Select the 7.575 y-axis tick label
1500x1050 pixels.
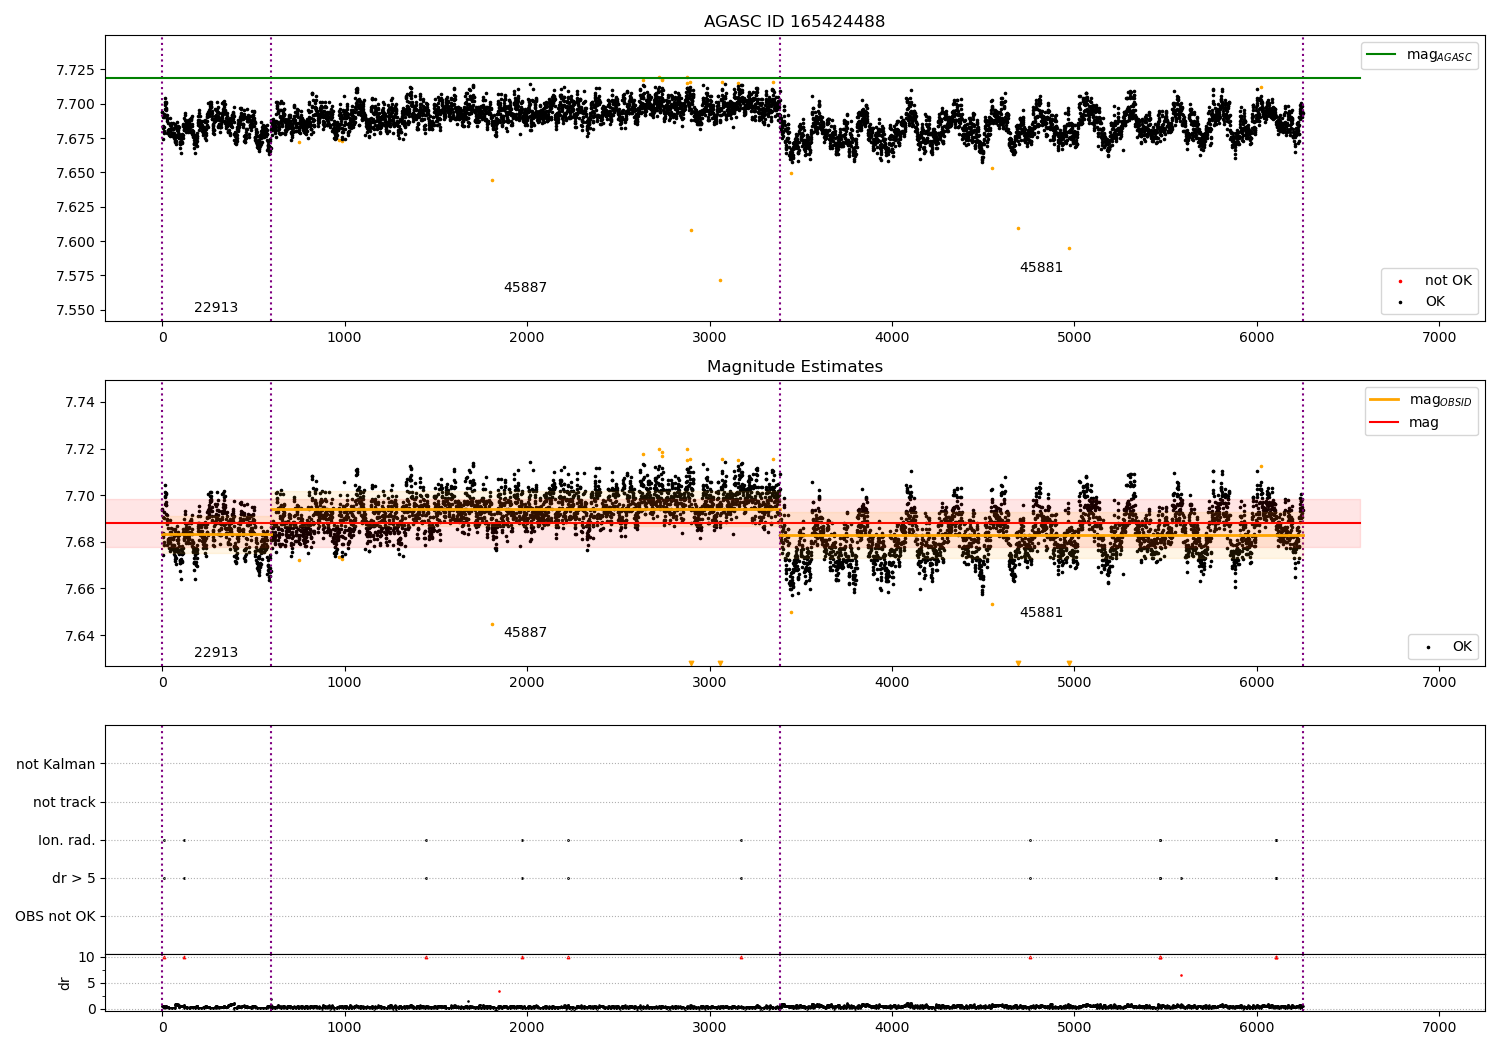click(76, 276)
